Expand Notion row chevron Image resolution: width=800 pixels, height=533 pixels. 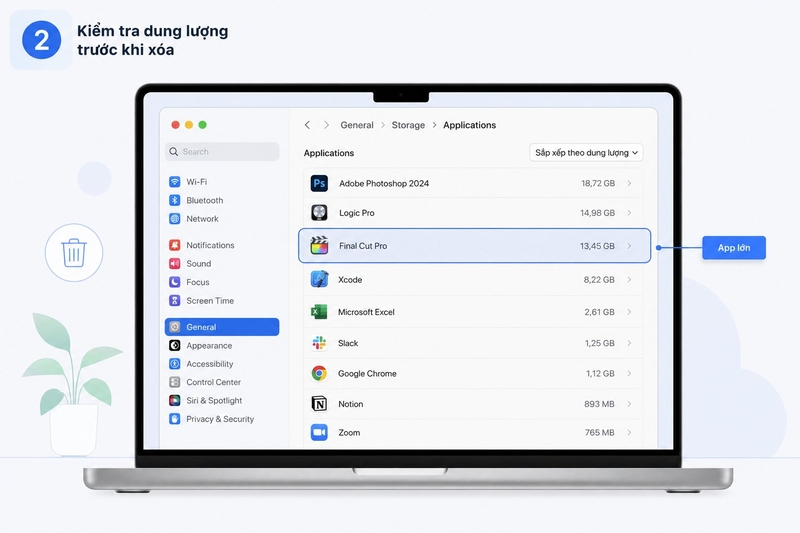coord(629,404)
